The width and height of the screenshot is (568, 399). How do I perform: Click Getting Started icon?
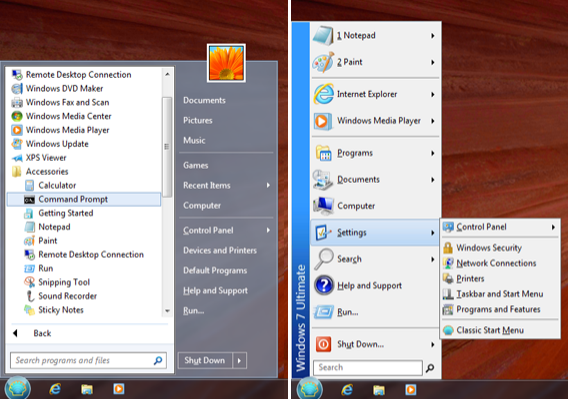point(29,213)
